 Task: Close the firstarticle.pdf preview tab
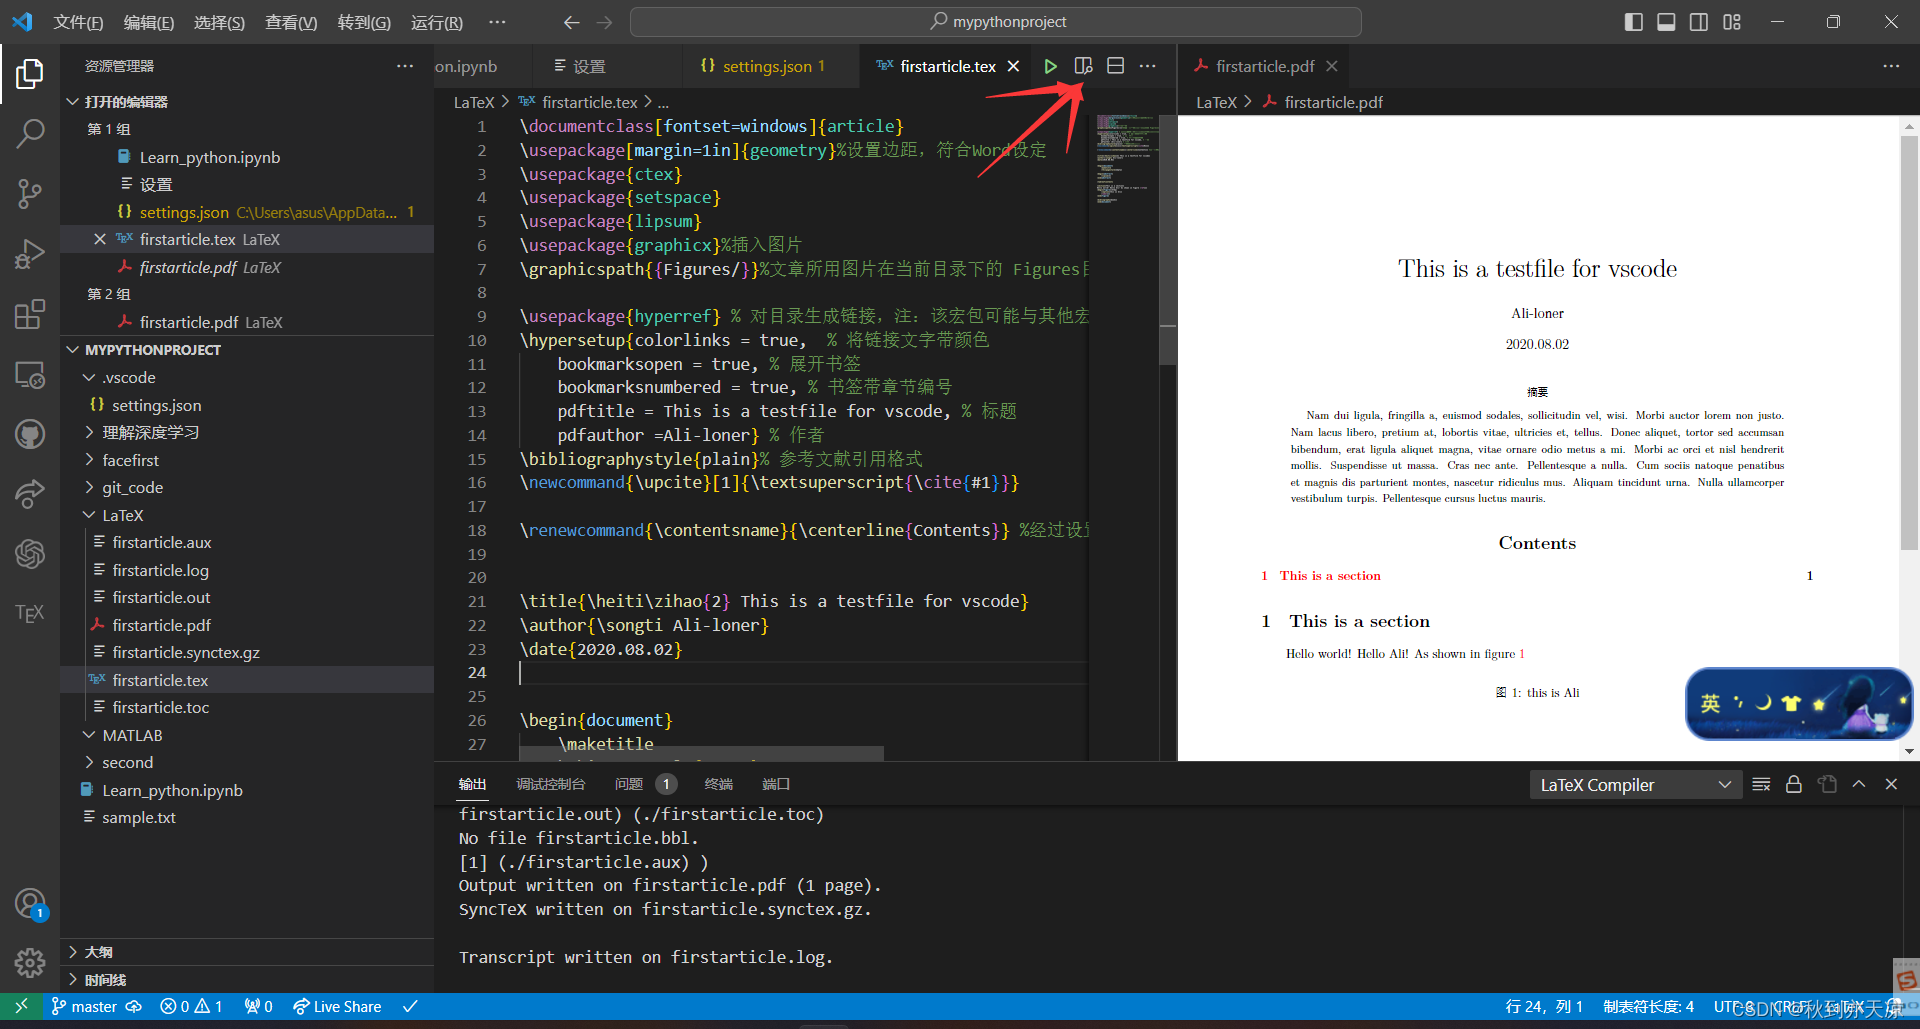[1331, 66]
